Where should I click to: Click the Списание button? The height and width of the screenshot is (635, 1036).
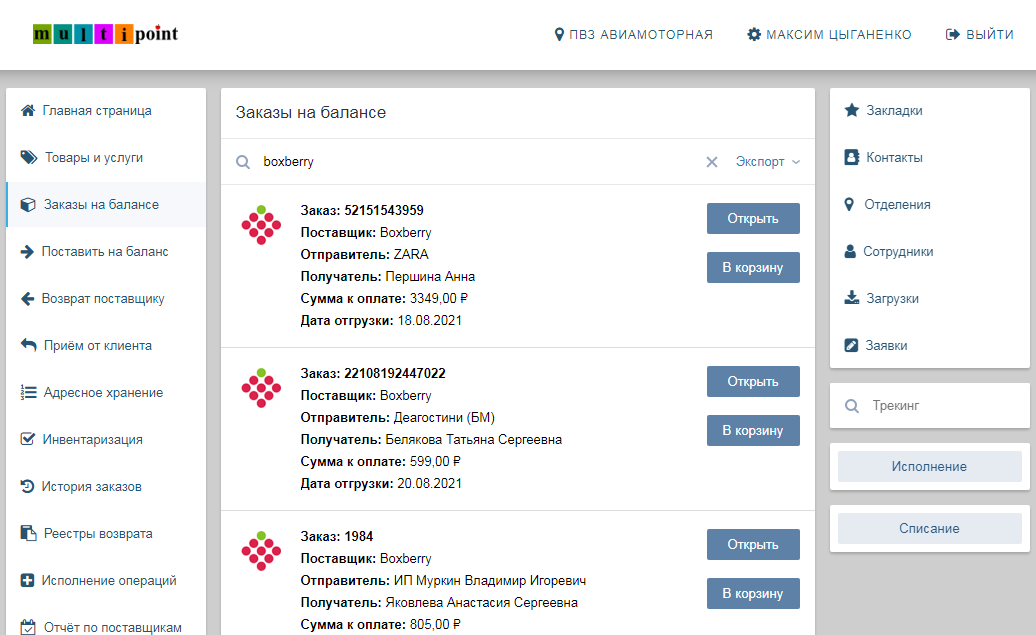(930, 529)
